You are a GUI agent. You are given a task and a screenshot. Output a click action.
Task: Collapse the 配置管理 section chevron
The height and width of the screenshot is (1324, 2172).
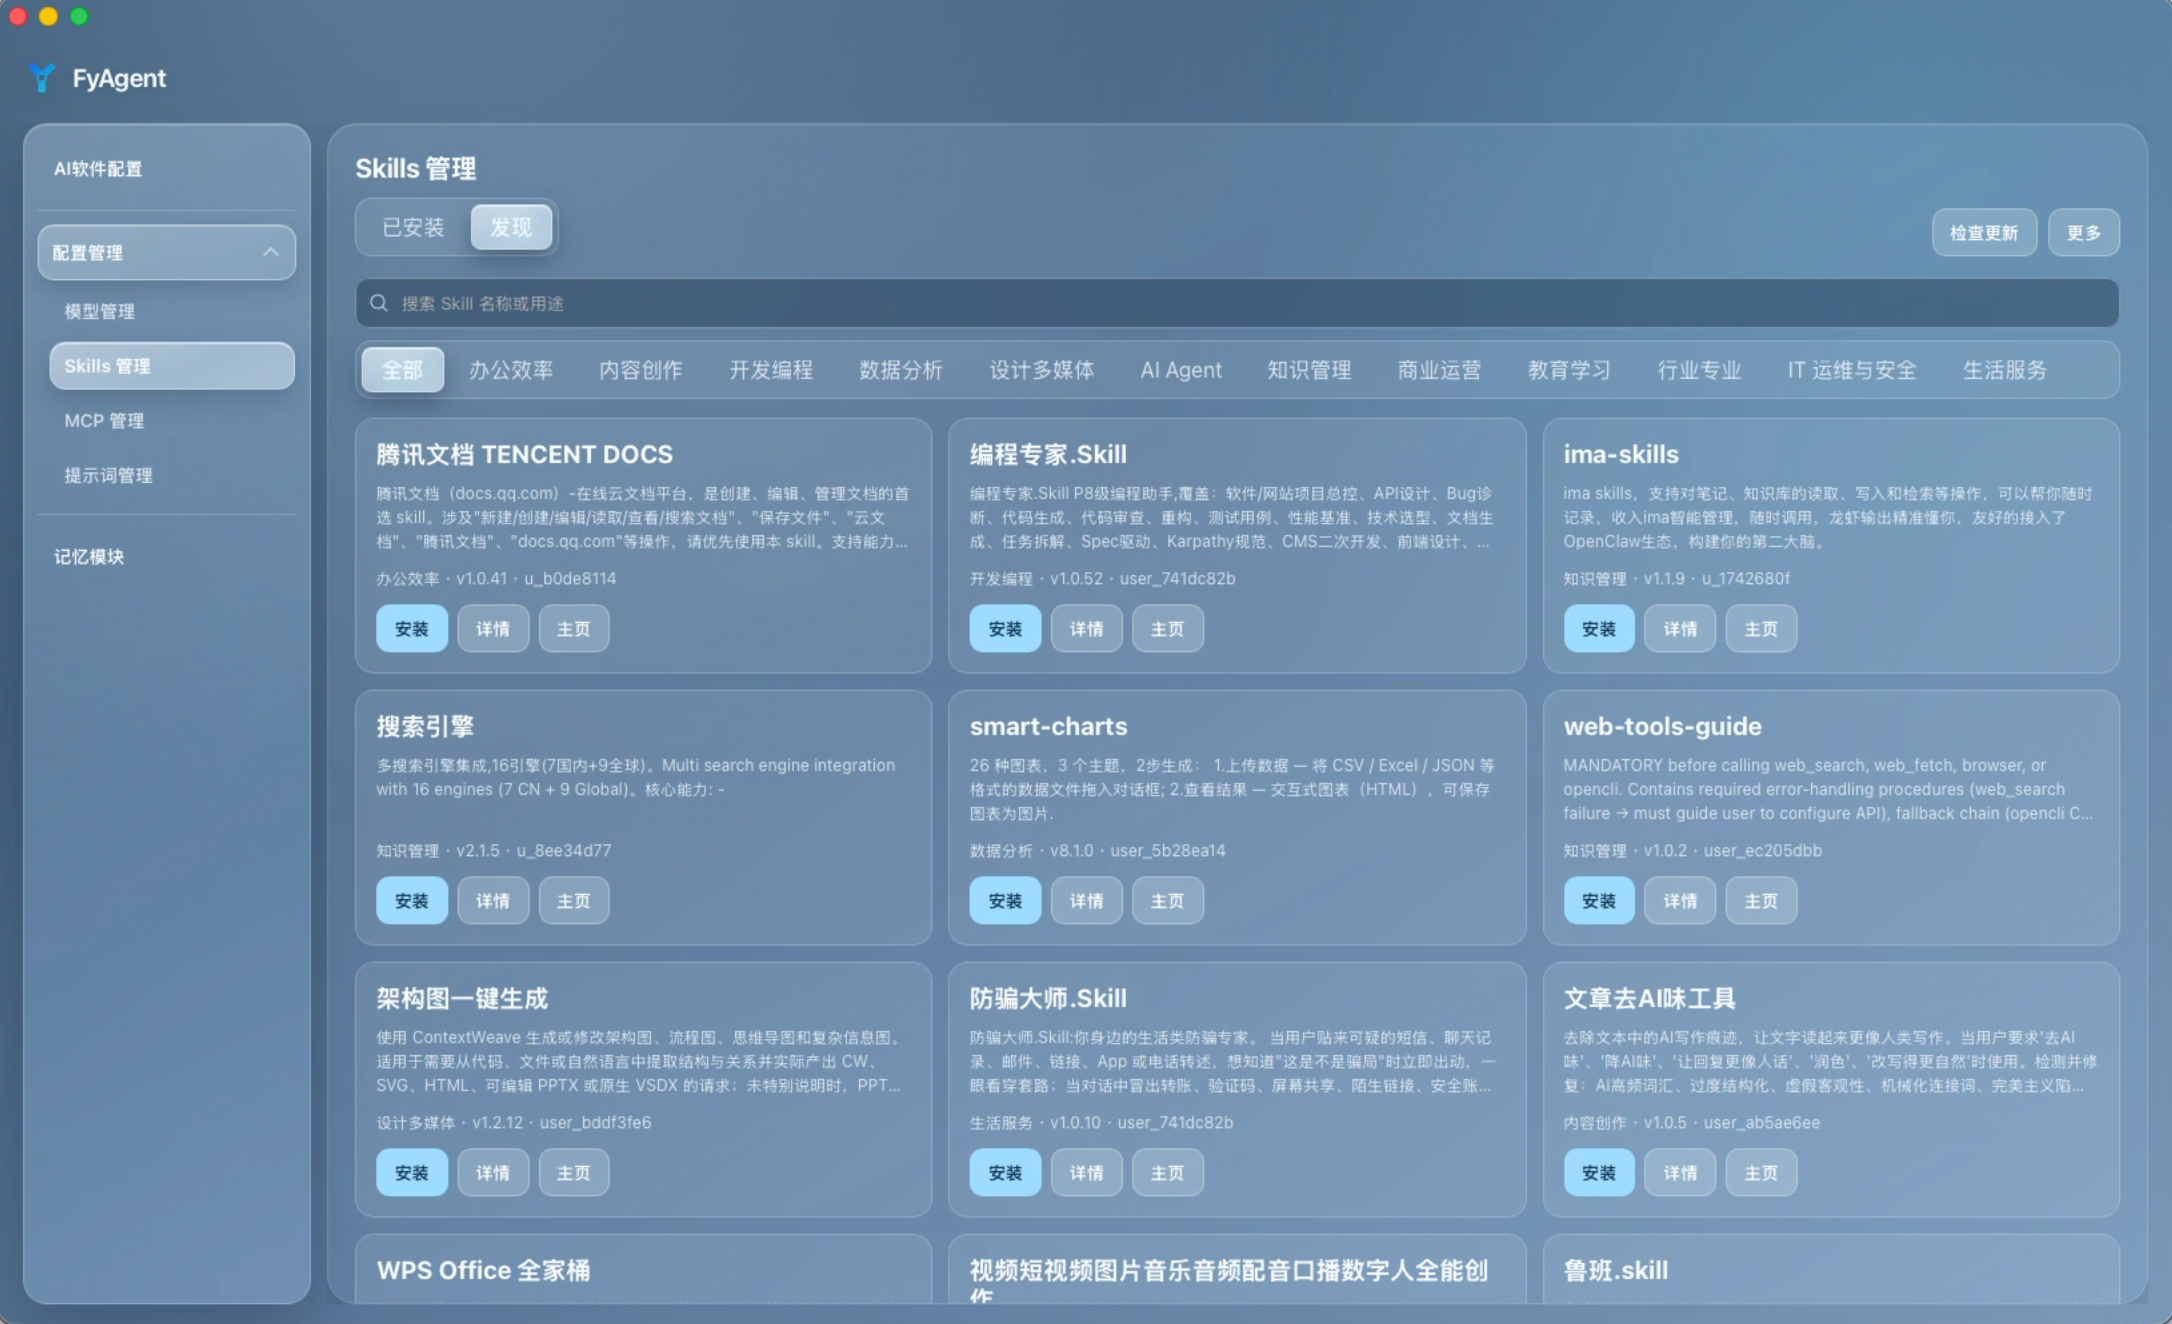270,252
